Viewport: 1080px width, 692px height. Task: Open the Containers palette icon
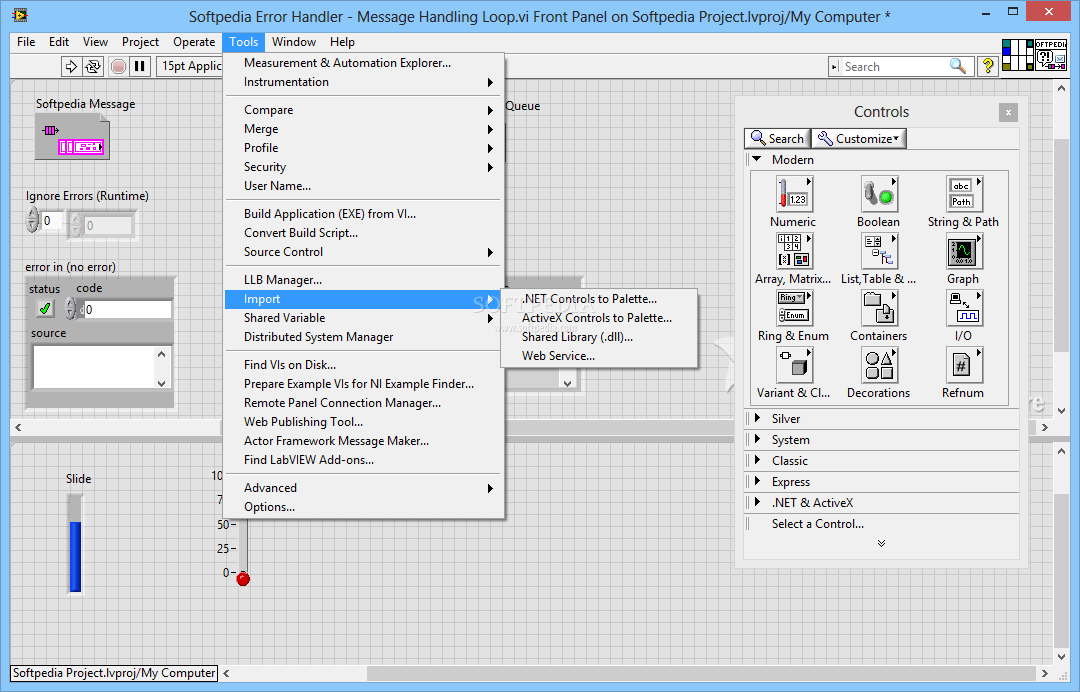tap(879, 308)
